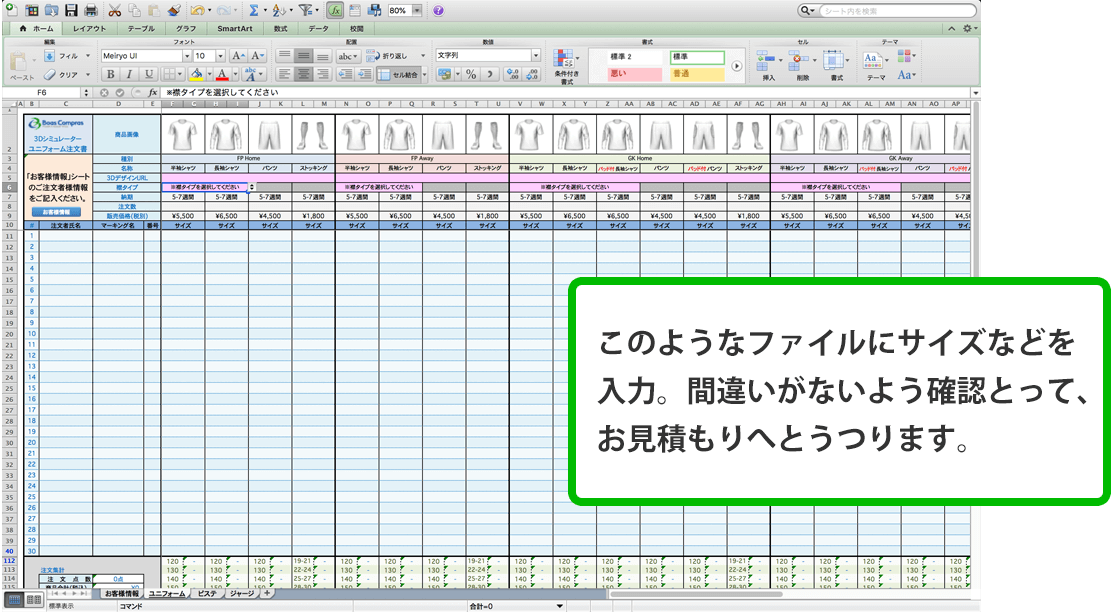Select the Cut scissors icon
1113x614 pixels.
tap(114, 10)
